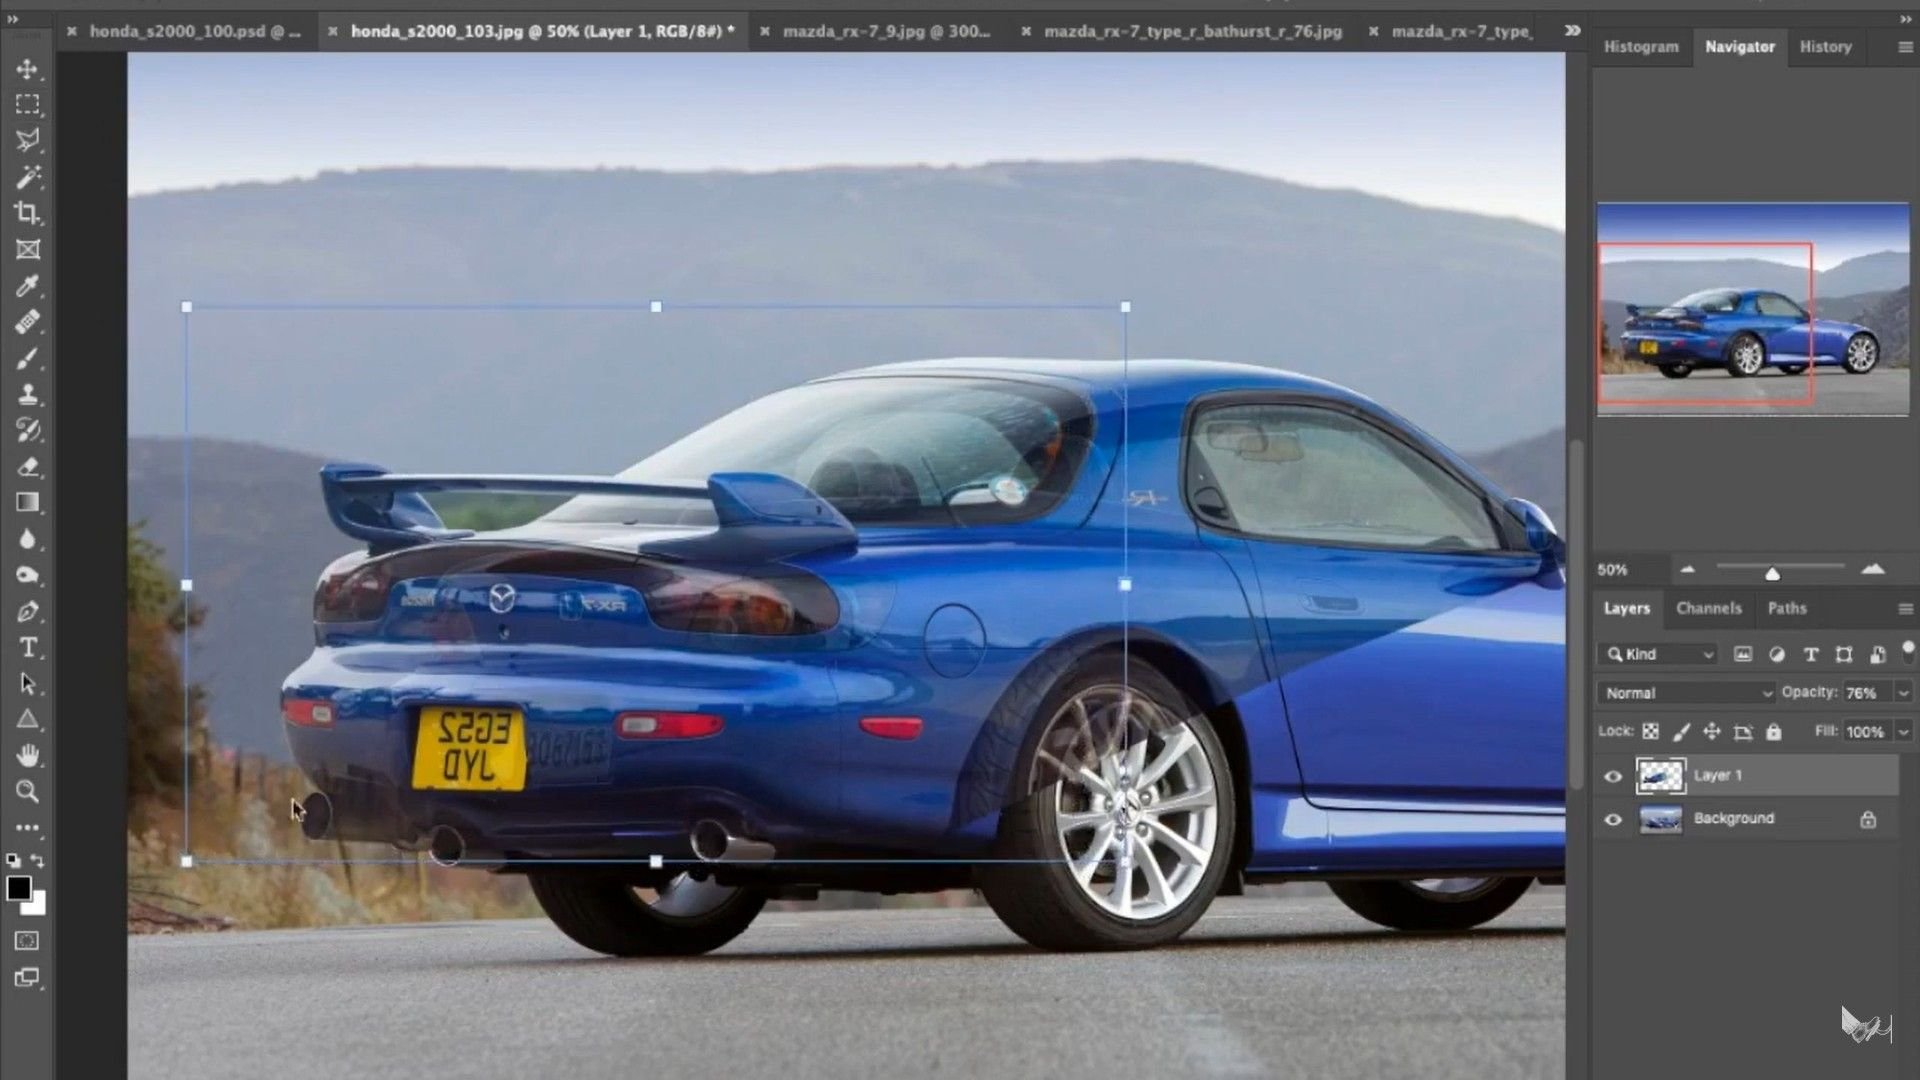The image size is (1920, 1080).
Task: Enable Lock transparent pixels
Action: pyautogui.click(x=1652, y=731)
